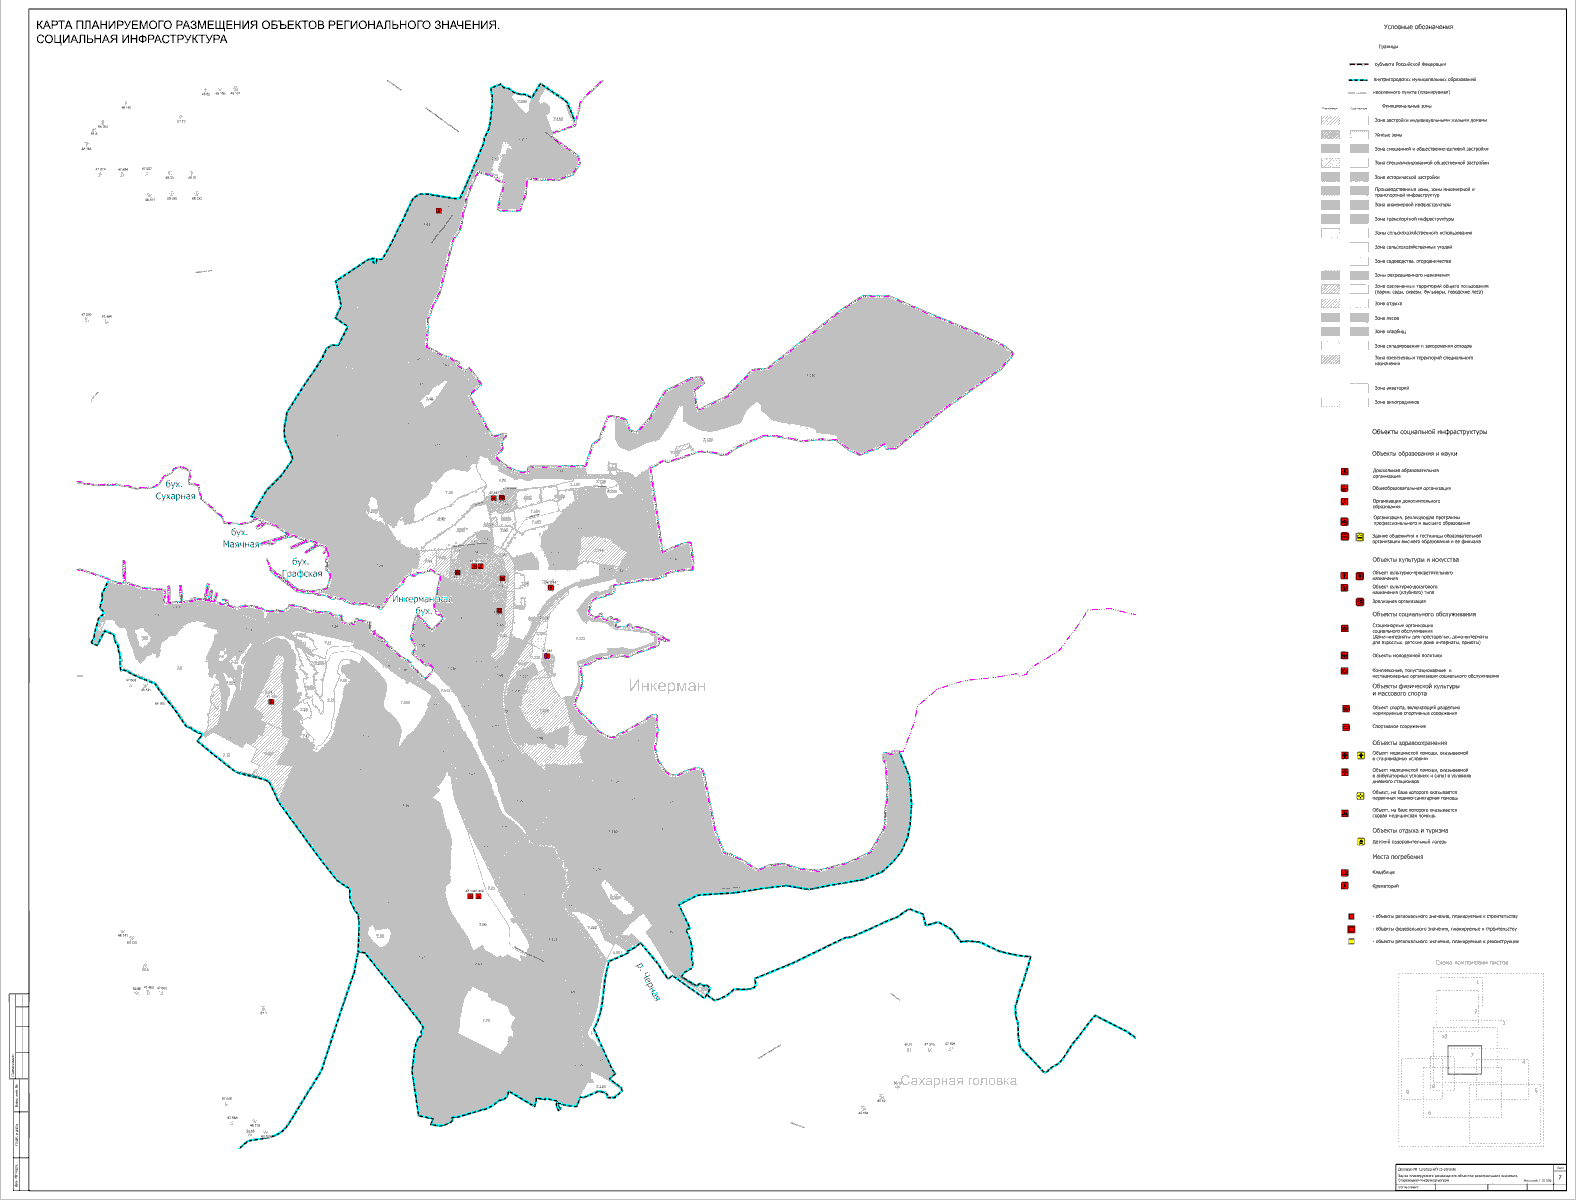Click the preschool organization legend icon

coord(1344,472)
